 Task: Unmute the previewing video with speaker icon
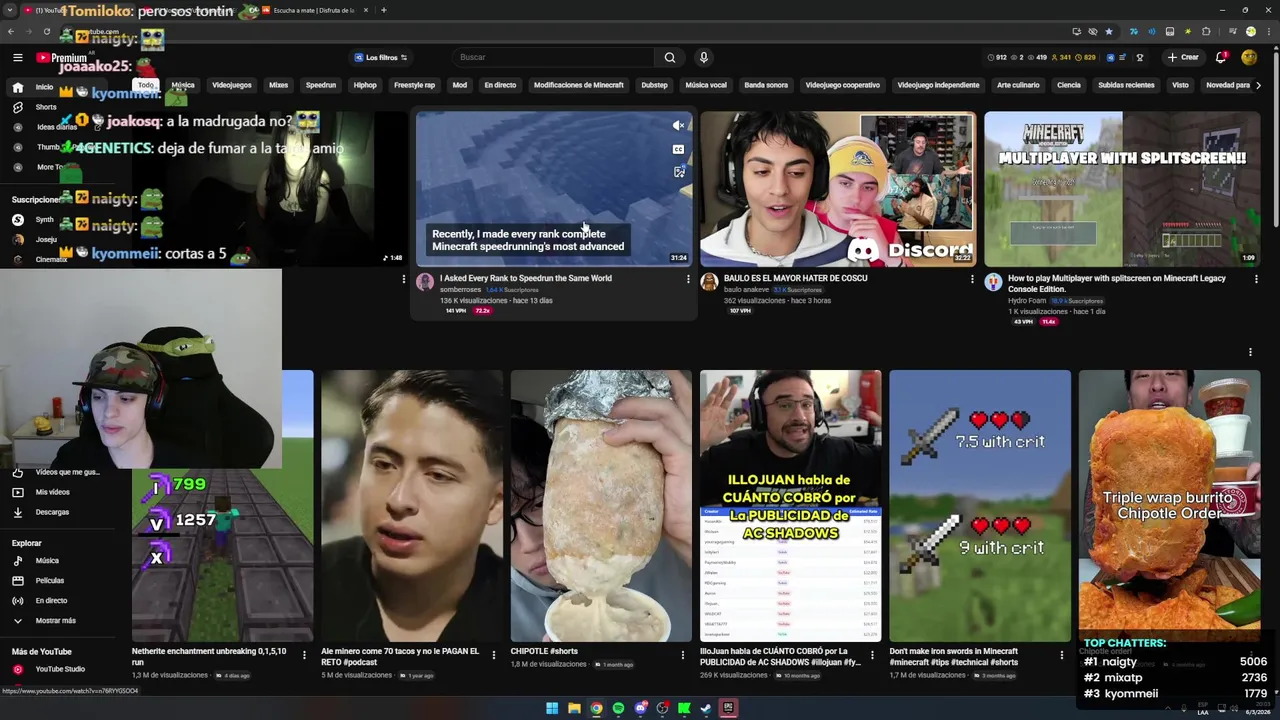[x=678, y=126]
